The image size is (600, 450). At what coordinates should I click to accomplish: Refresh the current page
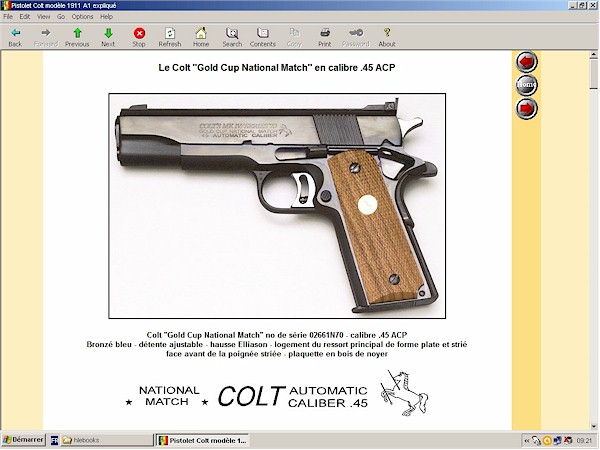point(170,38)
